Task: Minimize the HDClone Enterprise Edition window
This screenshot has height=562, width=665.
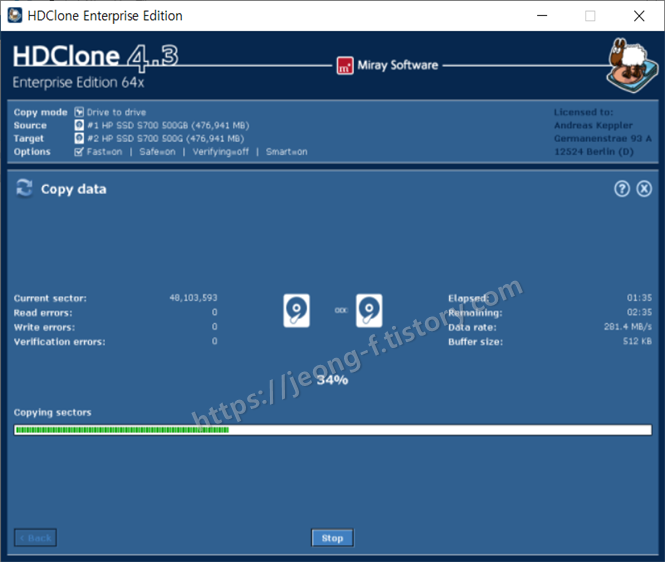Action: coord(542,16)
